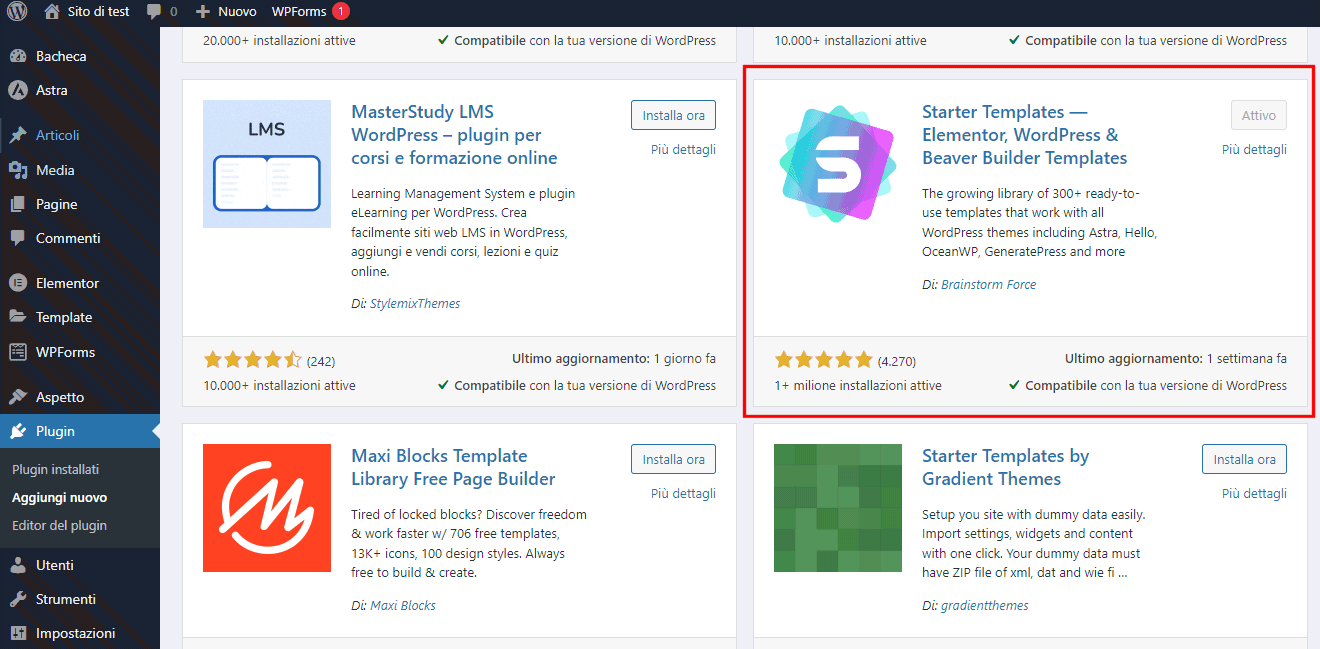This screenshot has width=1320, height=649.
Task: Click the WordPress logo in admin bar
Action: (17, 12)
